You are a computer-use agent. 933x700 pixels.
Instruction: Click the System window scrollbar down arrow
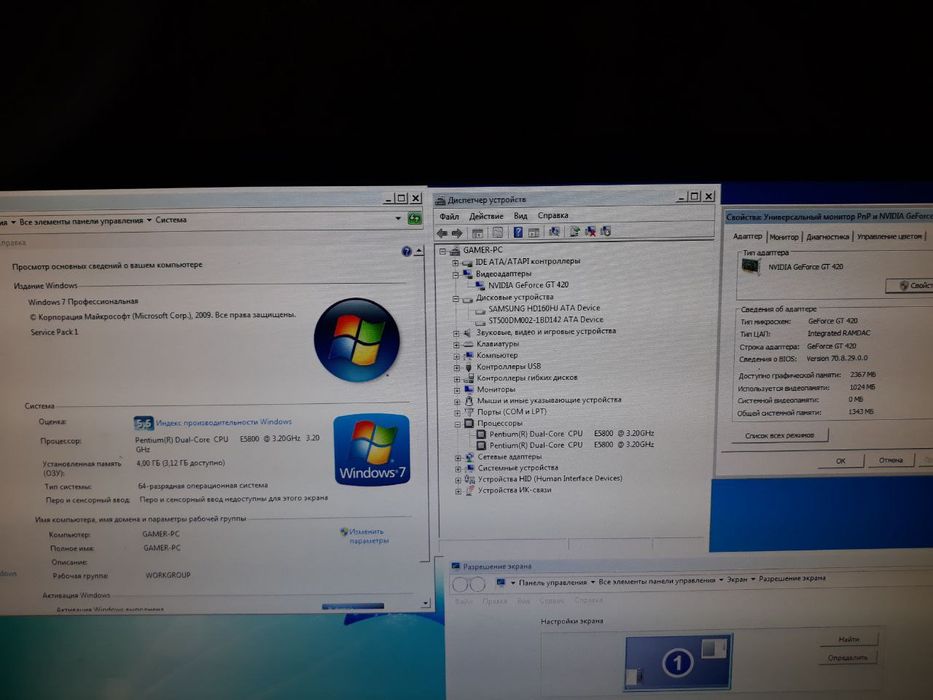click(425, 604)
